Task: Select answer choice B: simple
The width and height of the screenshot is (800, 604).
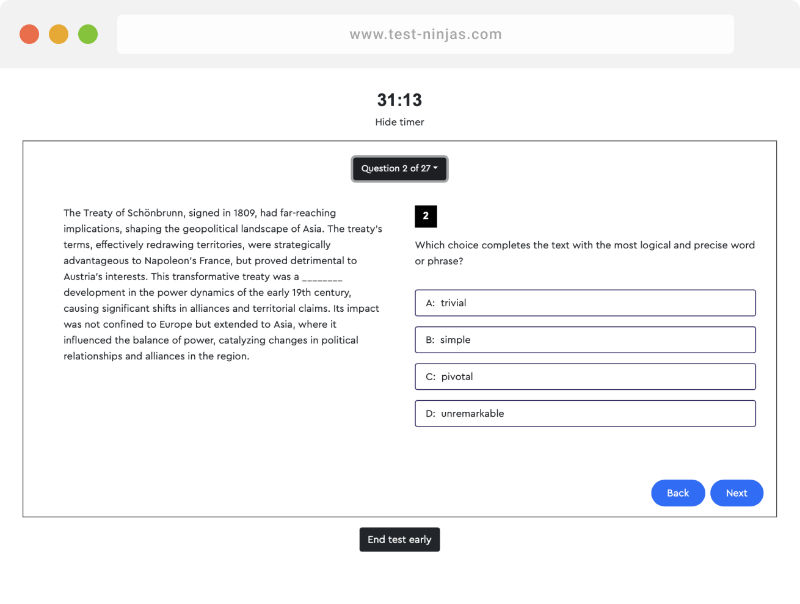Action: coord(584,339)
